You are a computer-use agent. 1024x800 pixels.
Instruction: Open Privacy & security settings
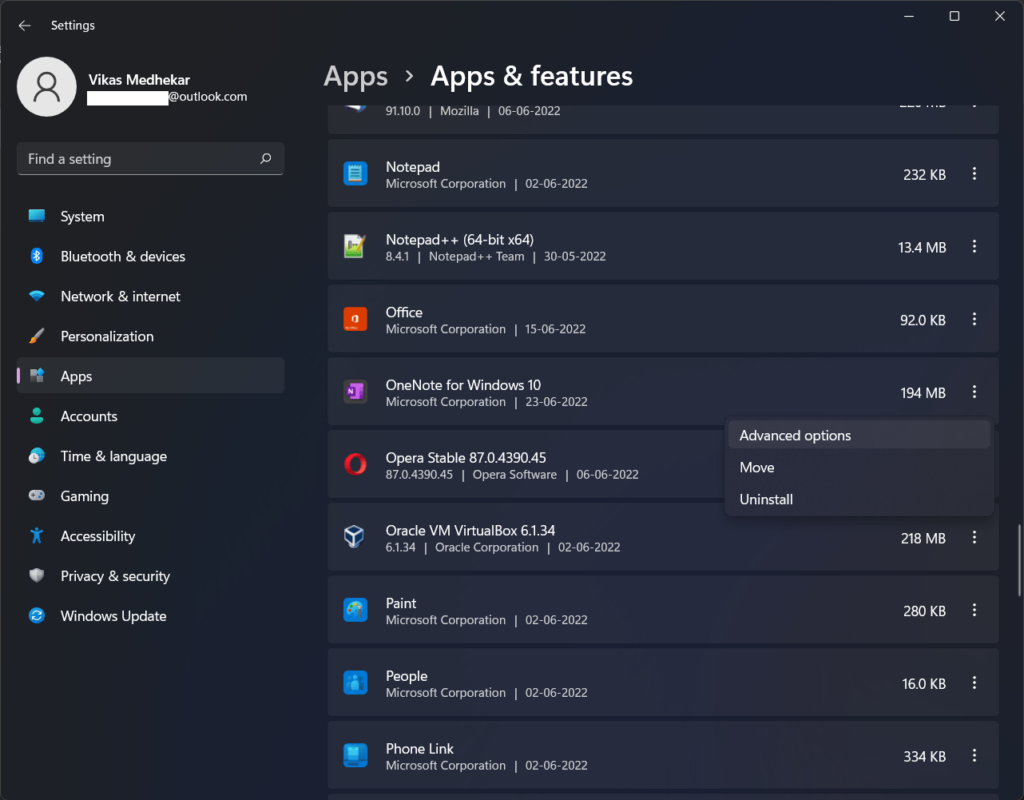[150, 576]
